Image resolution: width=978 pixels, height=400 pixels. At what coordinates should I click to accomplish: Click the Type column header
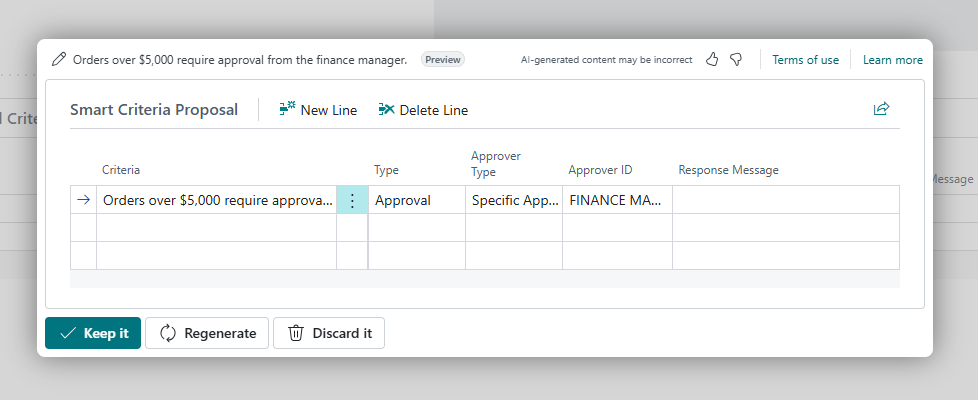click(x=386, y=170)
